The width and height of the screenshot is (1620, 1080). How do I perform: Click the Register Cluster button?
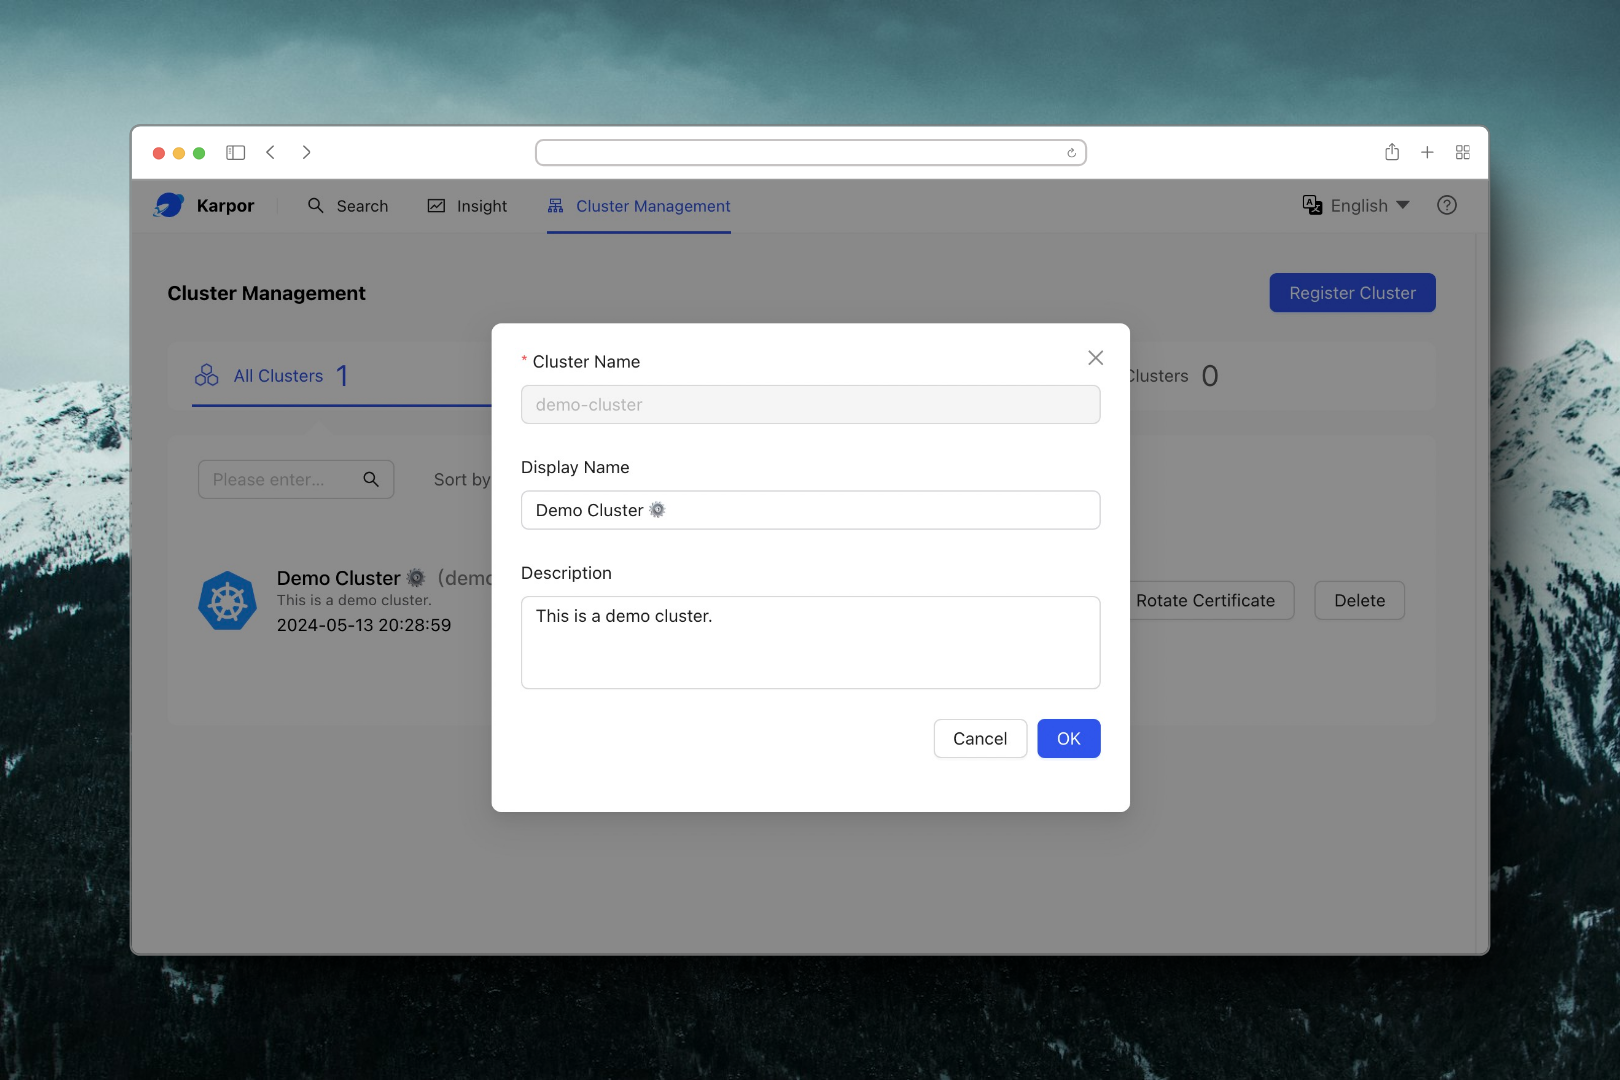click(1351, 293)
